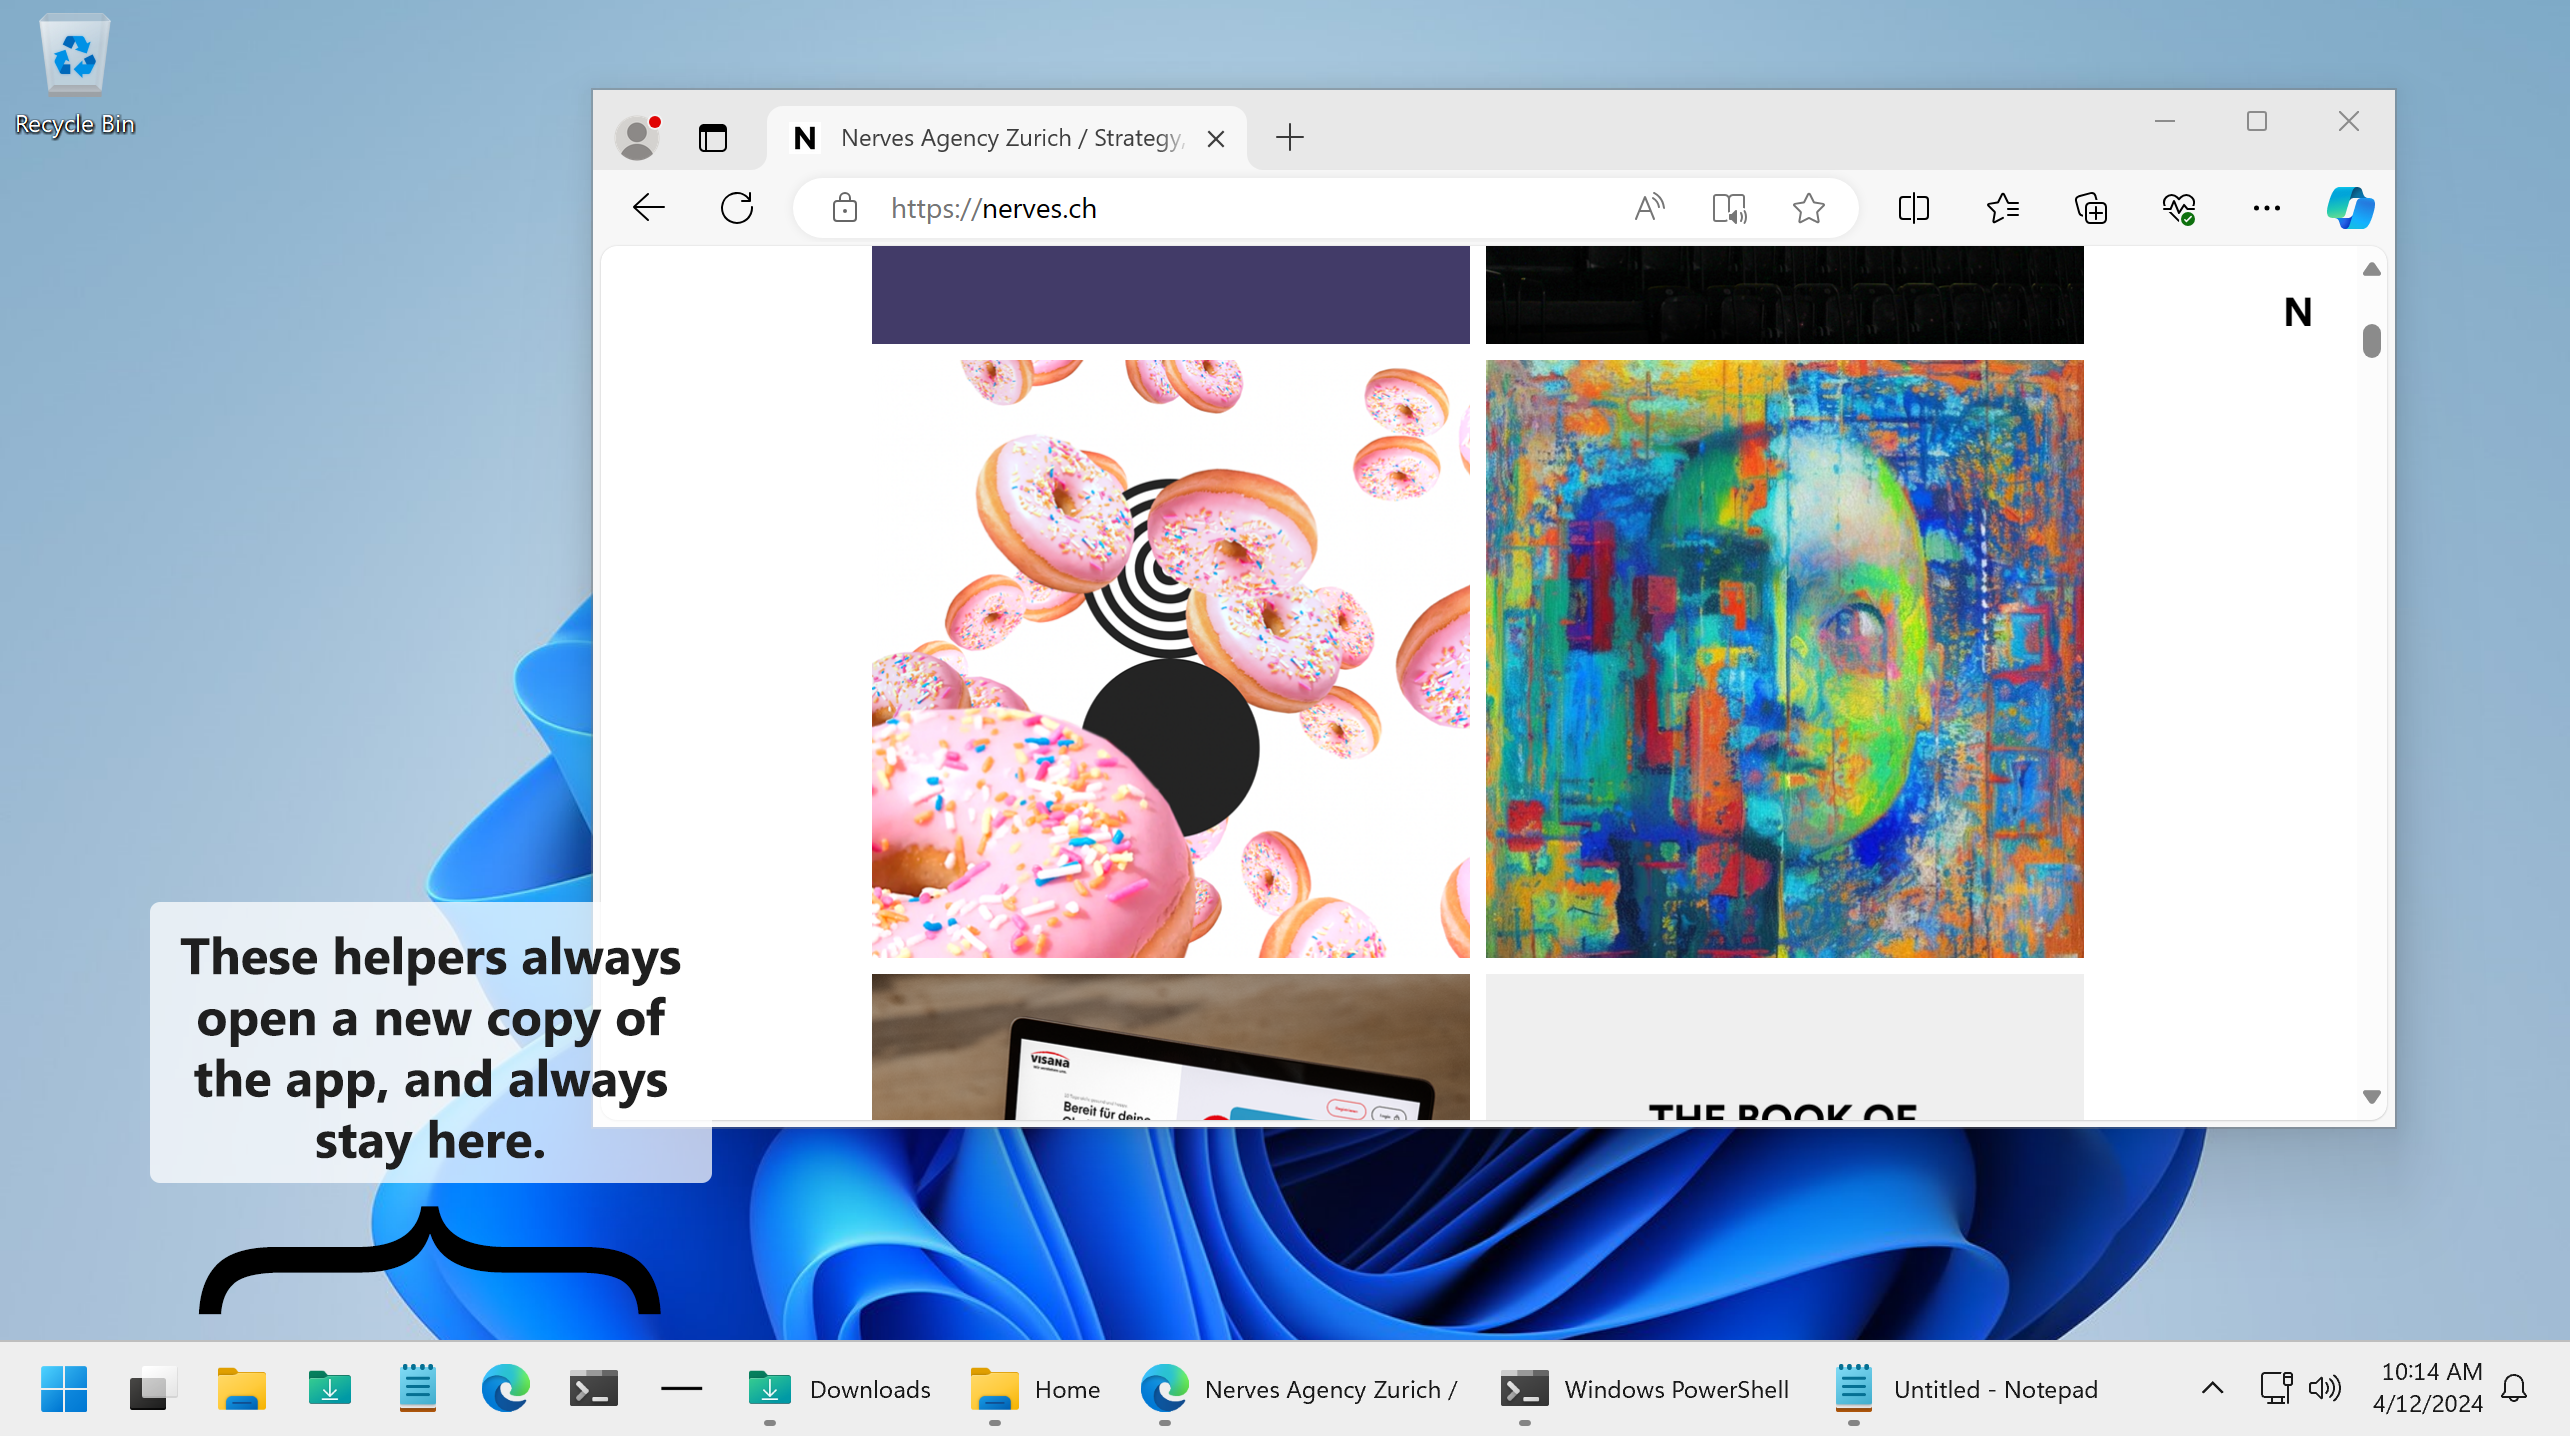View site information lock icon

click(845, 208)
